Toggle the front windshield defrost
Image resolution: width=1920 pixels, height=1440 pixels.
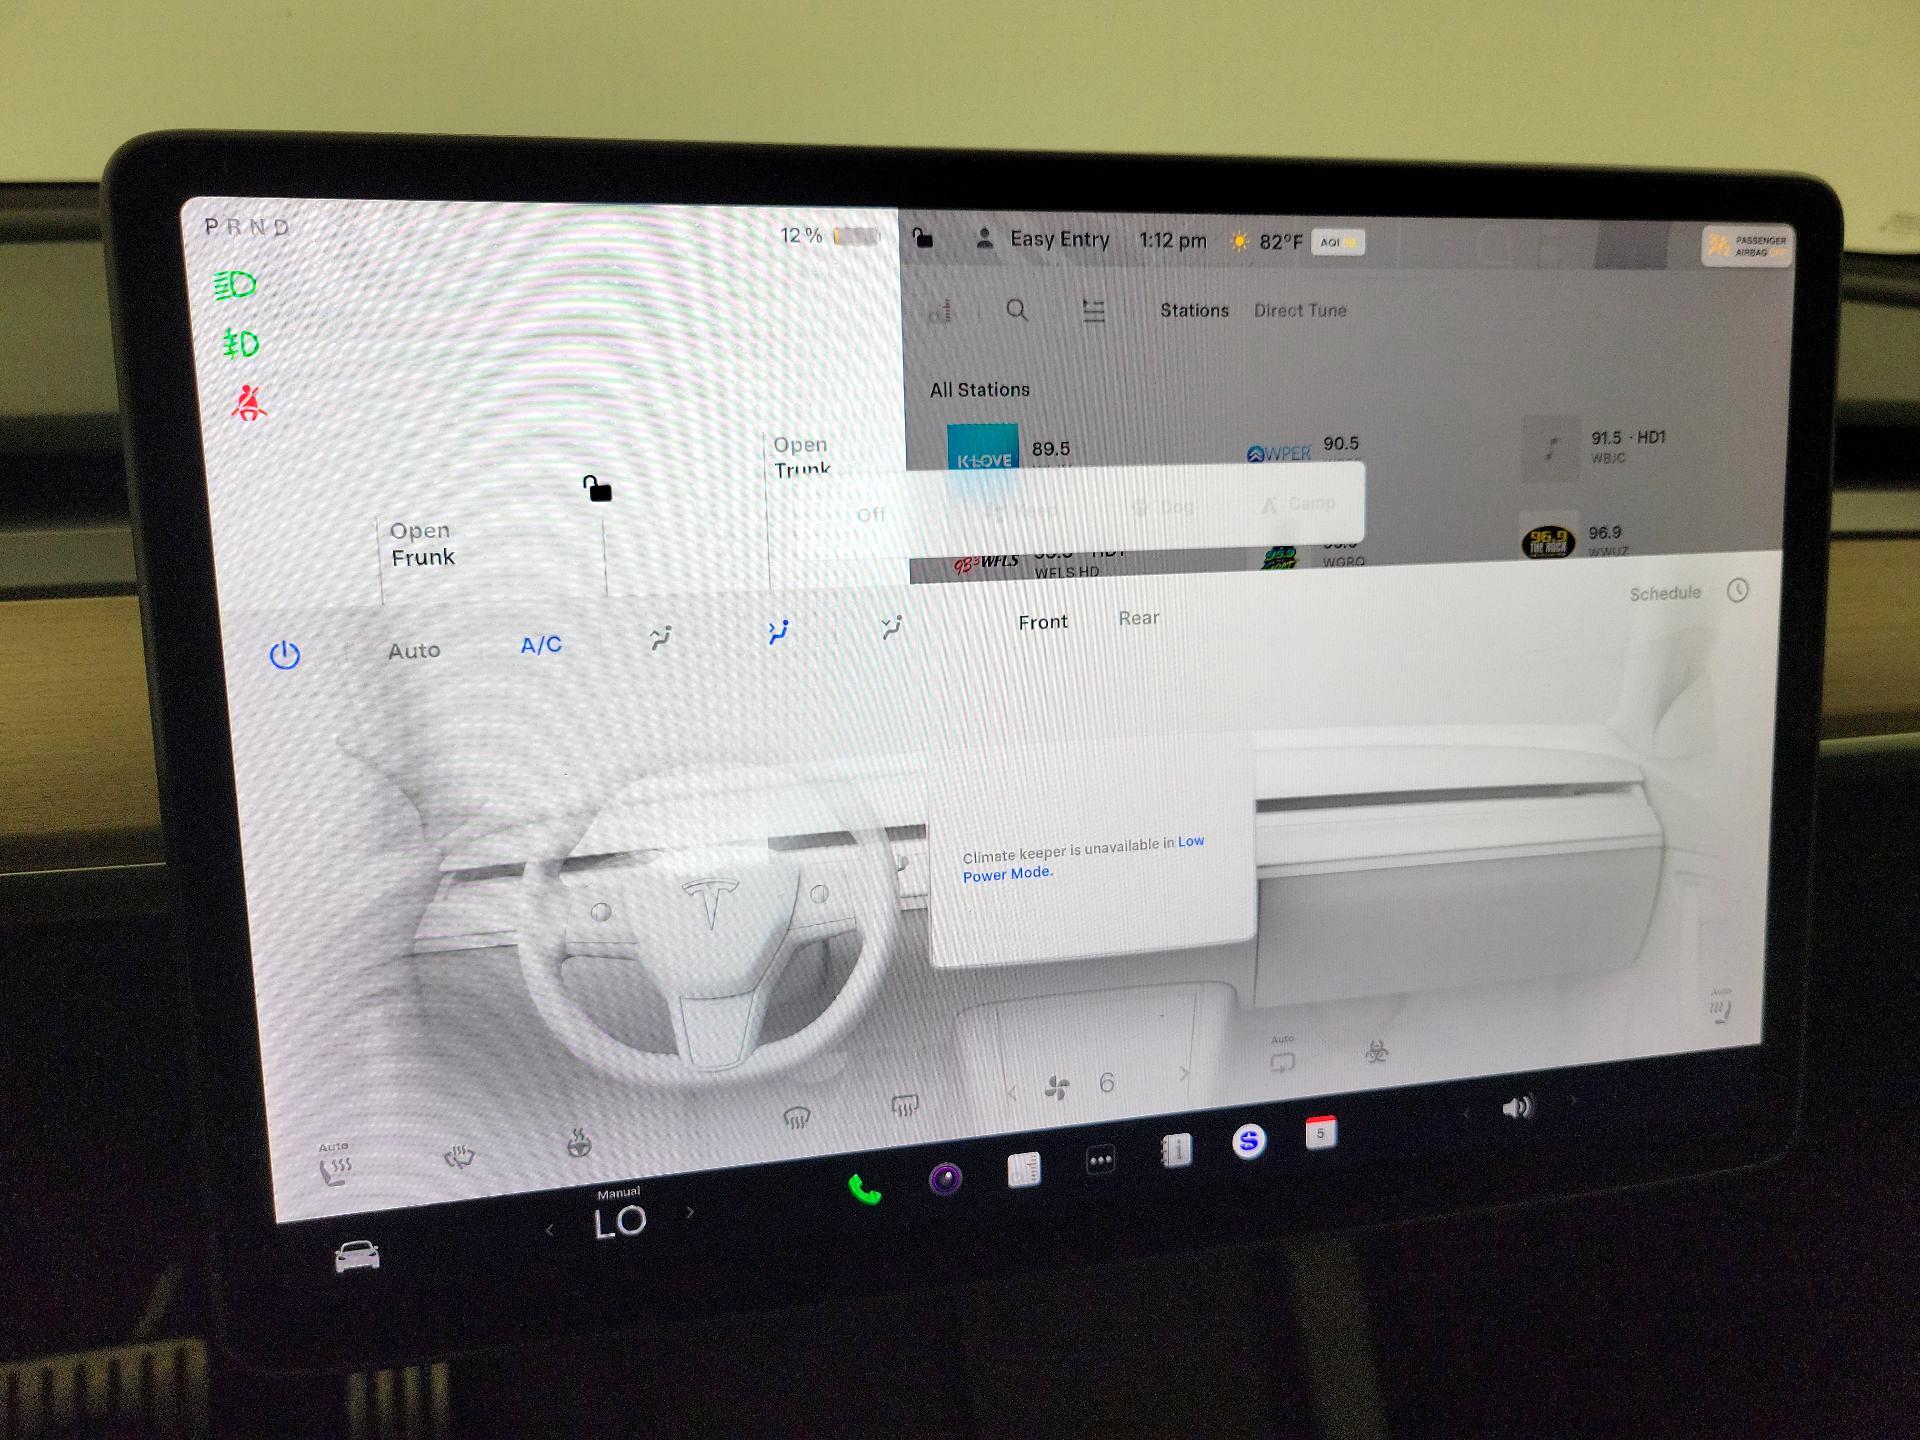click(x=796, y=1117)
